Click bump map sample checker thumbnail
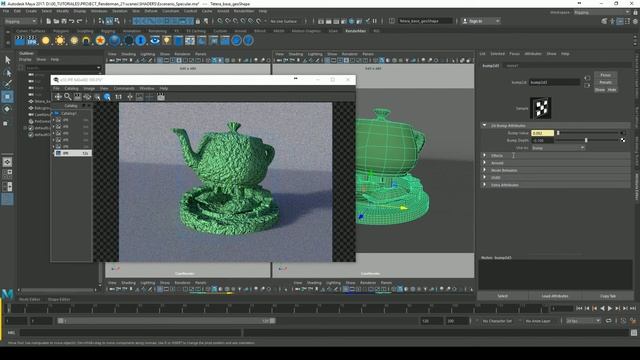The width and height of the screenshot is (640, 360). 541,108
